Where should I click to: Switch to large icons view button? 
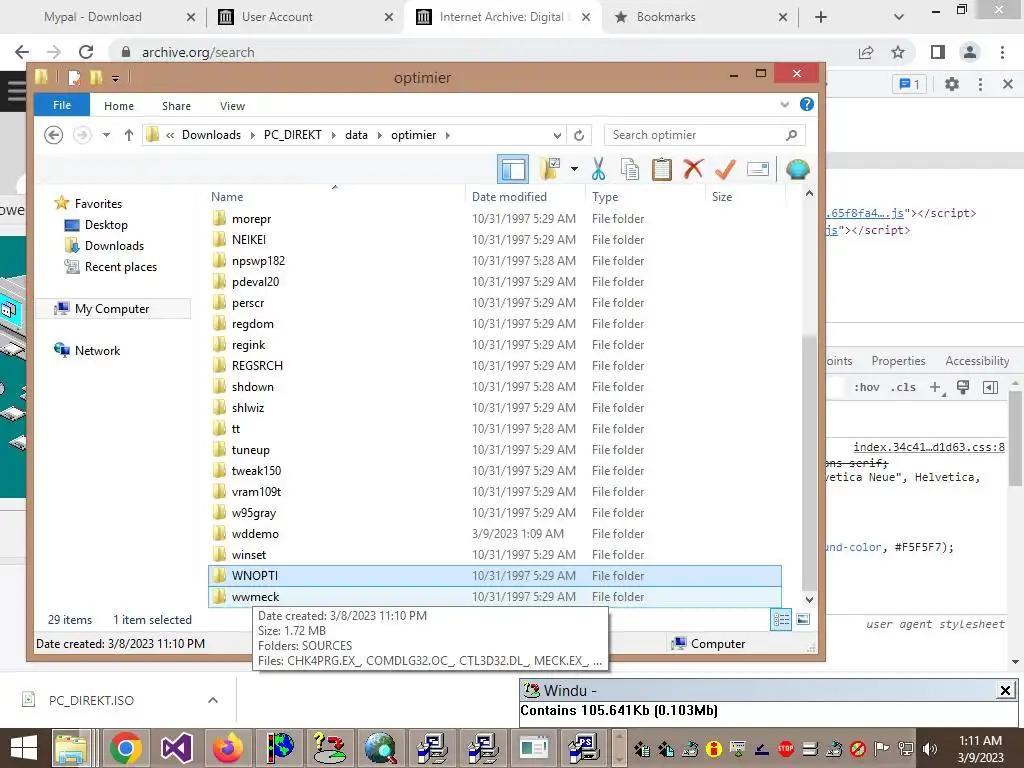(803, 619)
